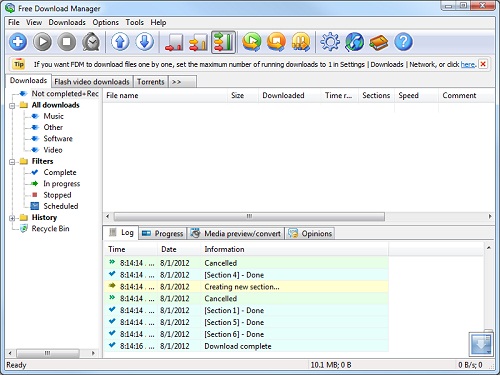Switch to the Downloads tab

(x=29, y=81)
